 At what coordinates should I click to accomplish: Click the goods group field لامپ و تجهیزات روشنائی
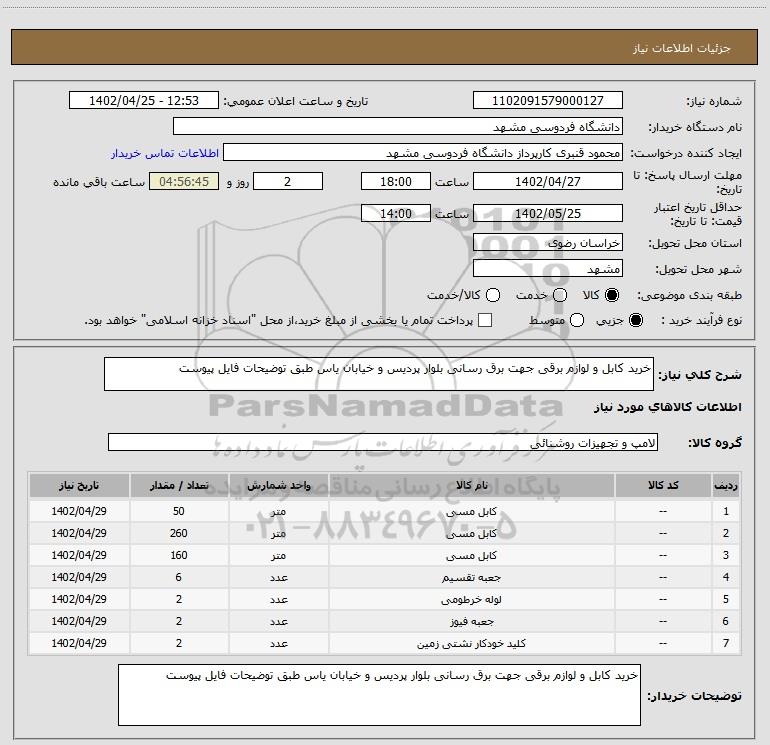point(383,442)
